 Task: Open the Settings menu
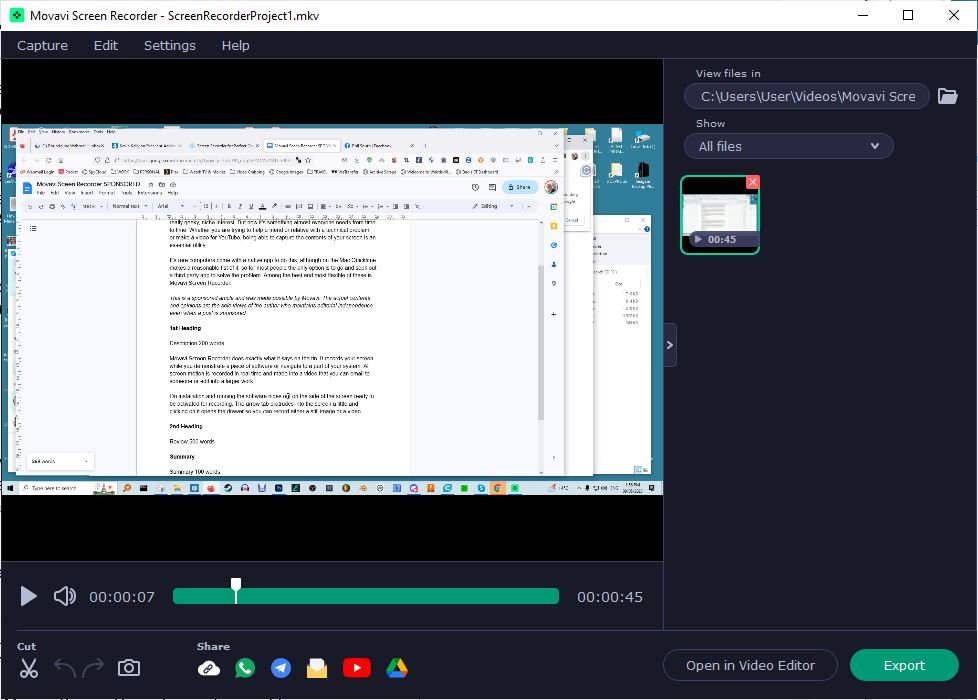tap(169, 45)
